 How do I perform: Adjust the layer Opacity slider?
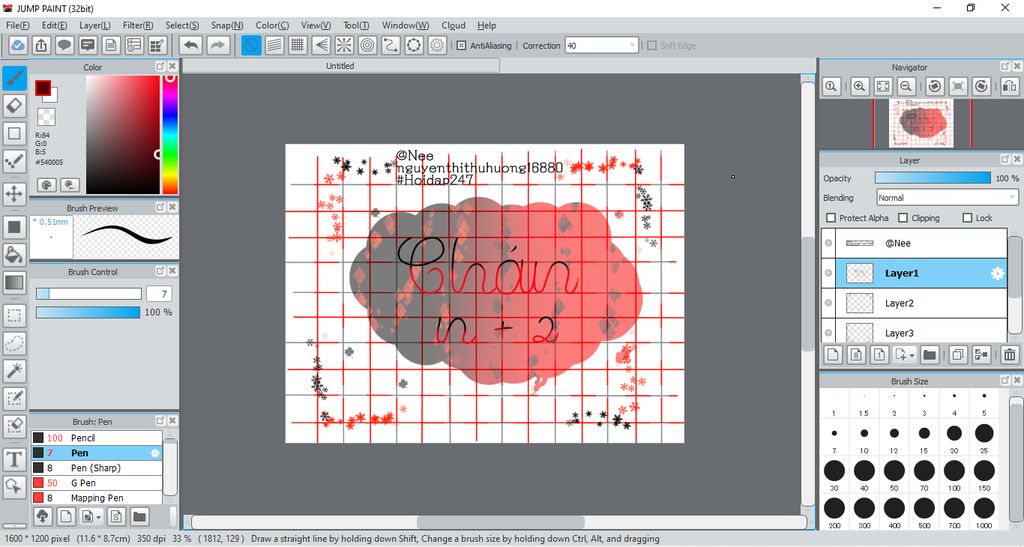pos(933,178)
